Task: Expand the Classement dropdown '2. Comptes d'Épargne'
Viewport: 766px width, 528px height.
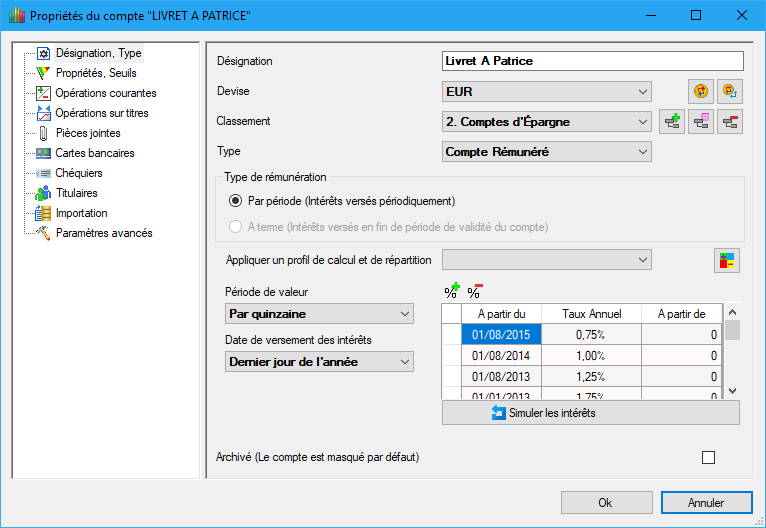Action: [x=546, y=122]
